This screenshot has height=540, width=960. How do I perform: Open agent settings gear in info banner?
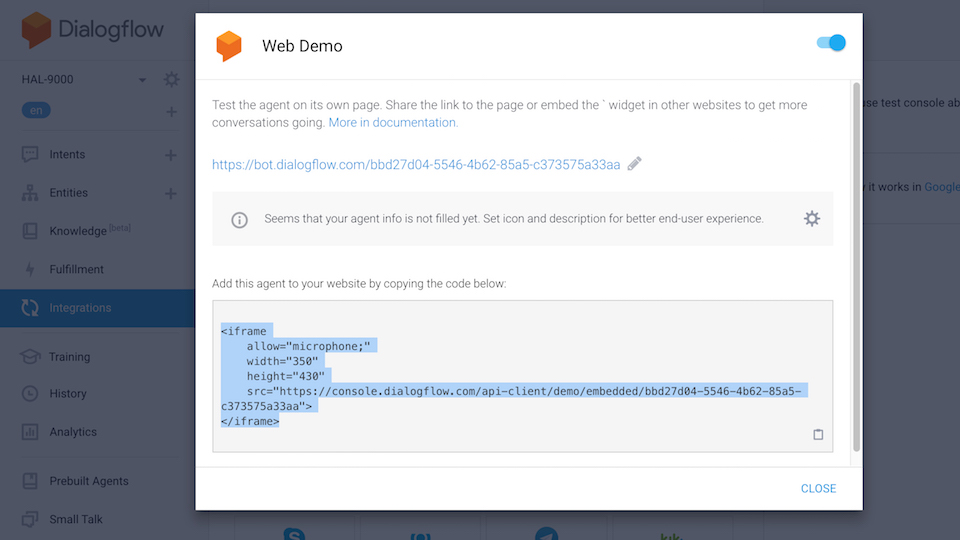pos(811,218)
